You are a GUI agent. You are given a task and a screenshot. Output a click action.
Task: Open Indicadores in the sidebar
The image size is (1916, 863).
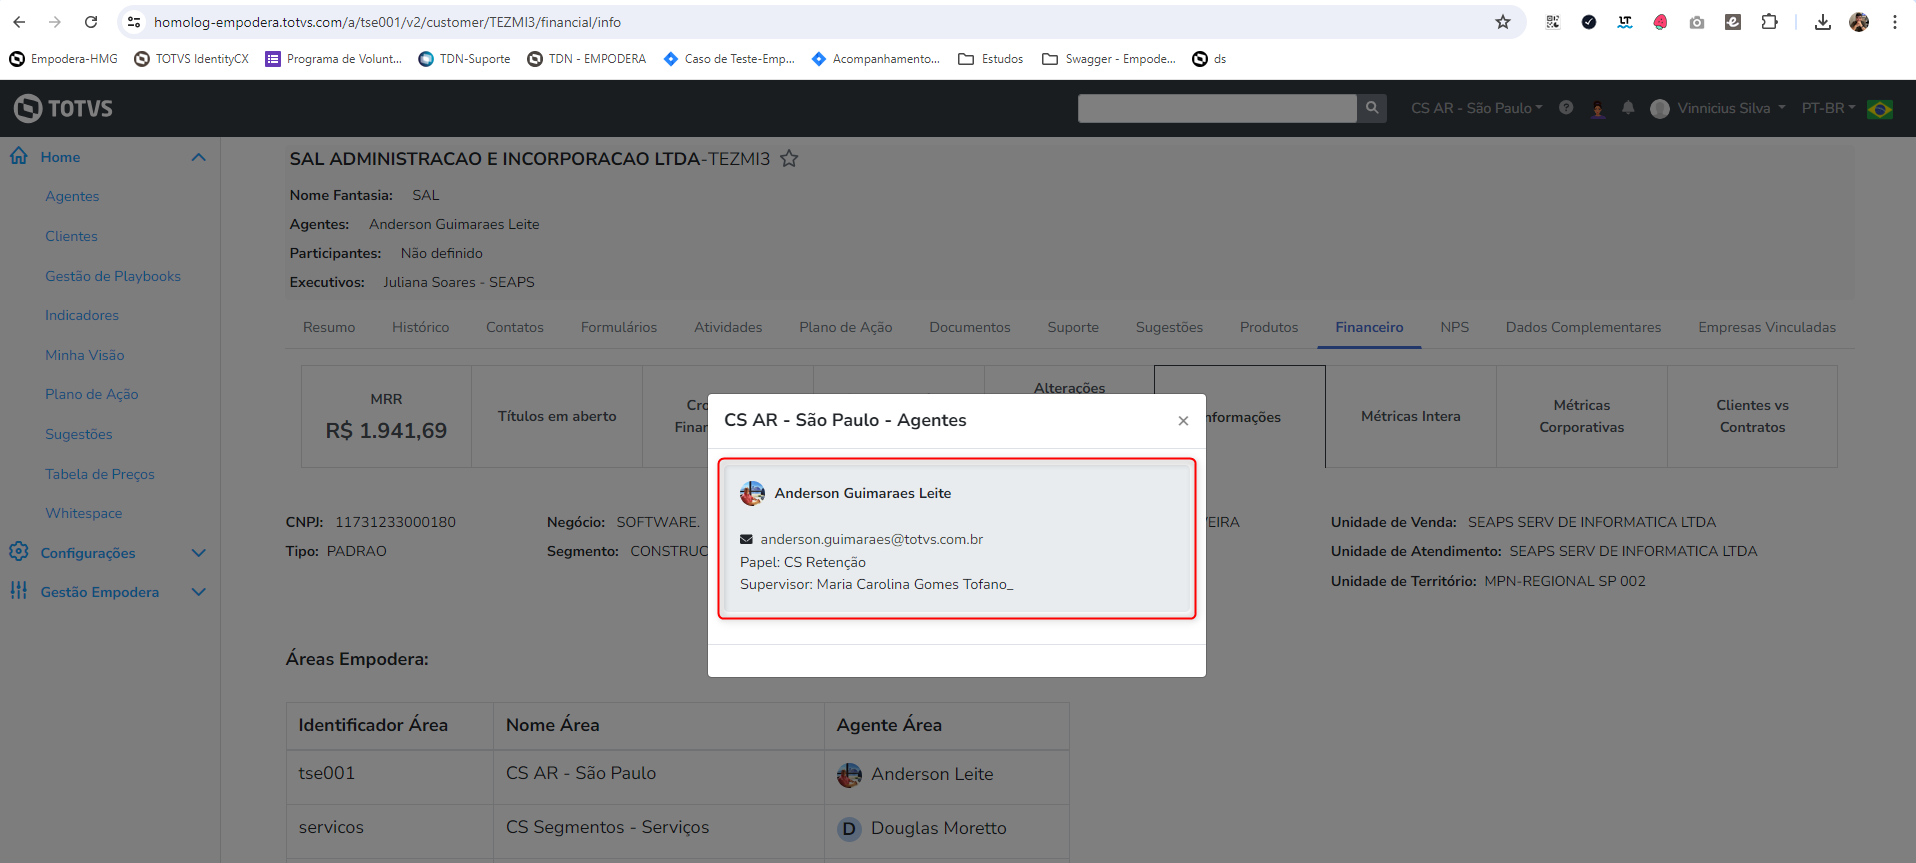tap(82, 315)
